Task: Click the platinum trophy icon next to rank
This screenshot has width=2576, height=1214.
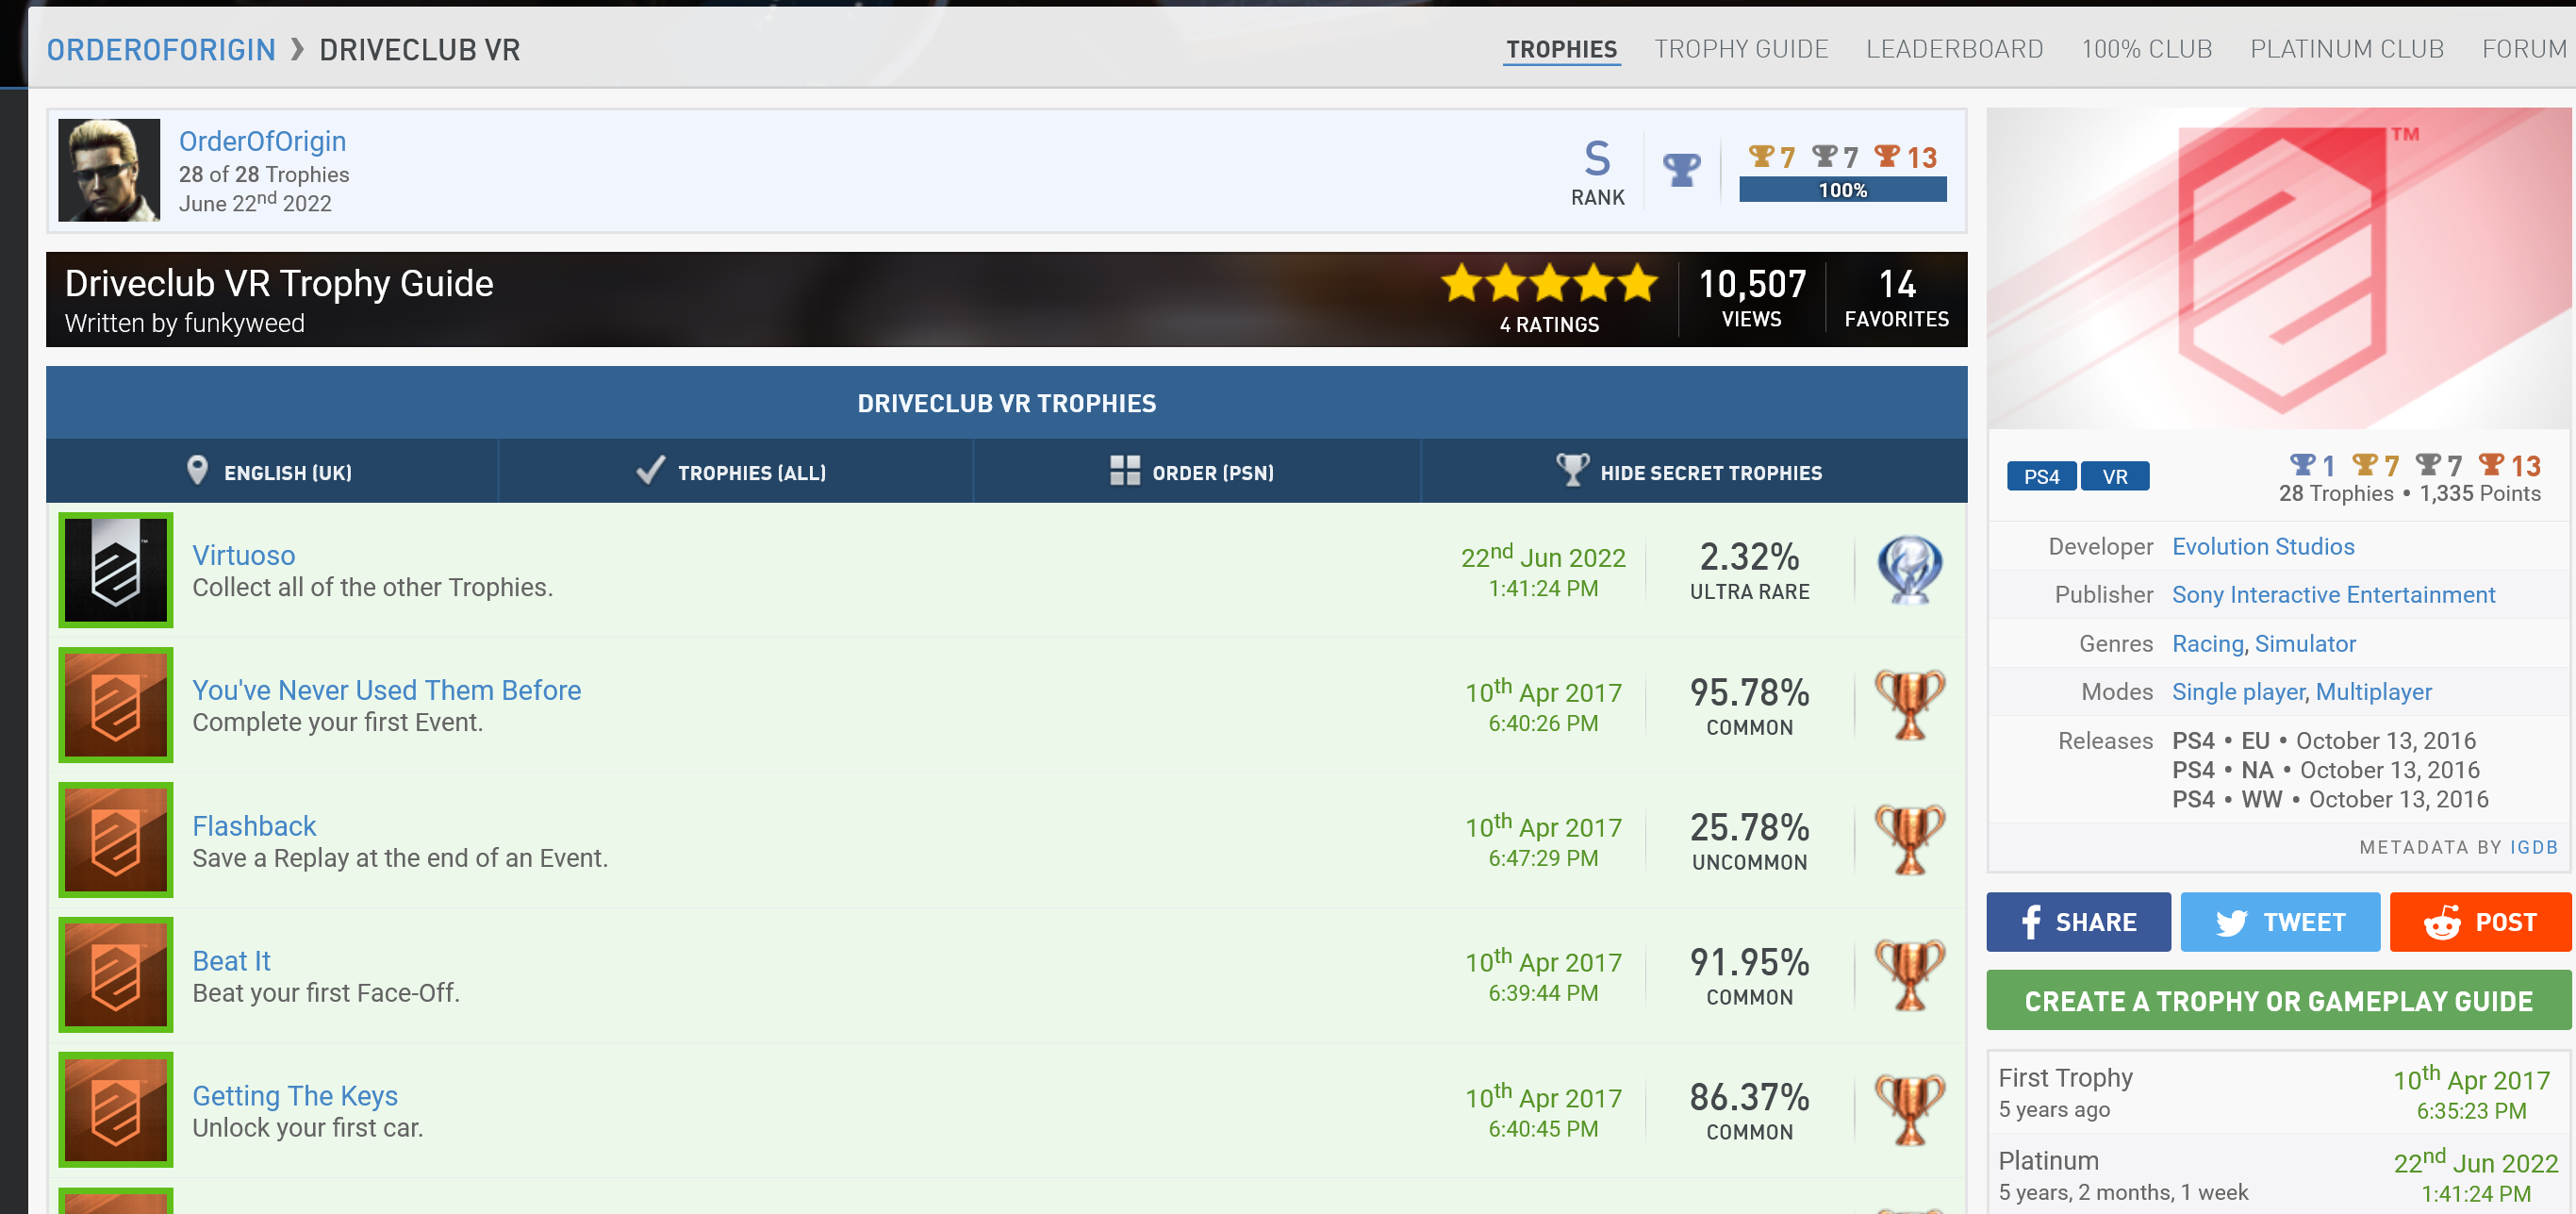Action: [1681, 170]
